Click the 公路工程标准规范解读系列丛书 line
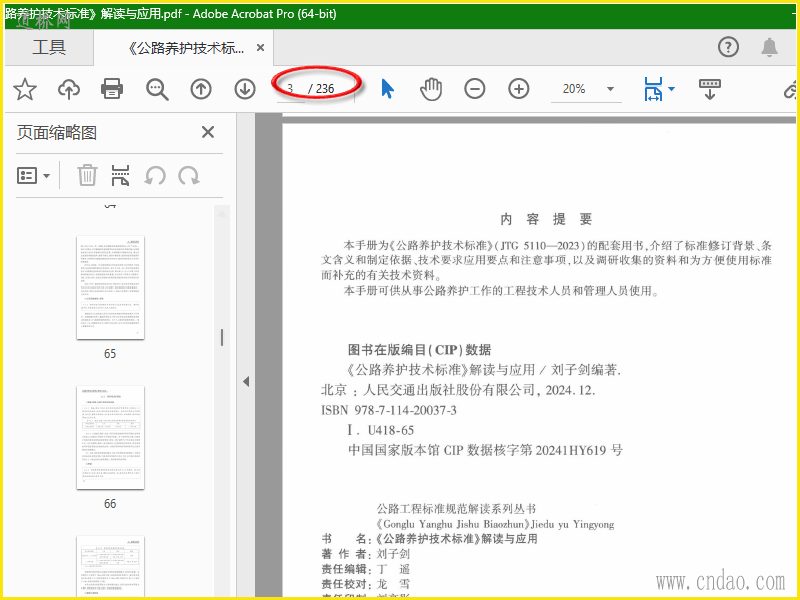This screenshot has height=600, width=800. tap(457, 508)
